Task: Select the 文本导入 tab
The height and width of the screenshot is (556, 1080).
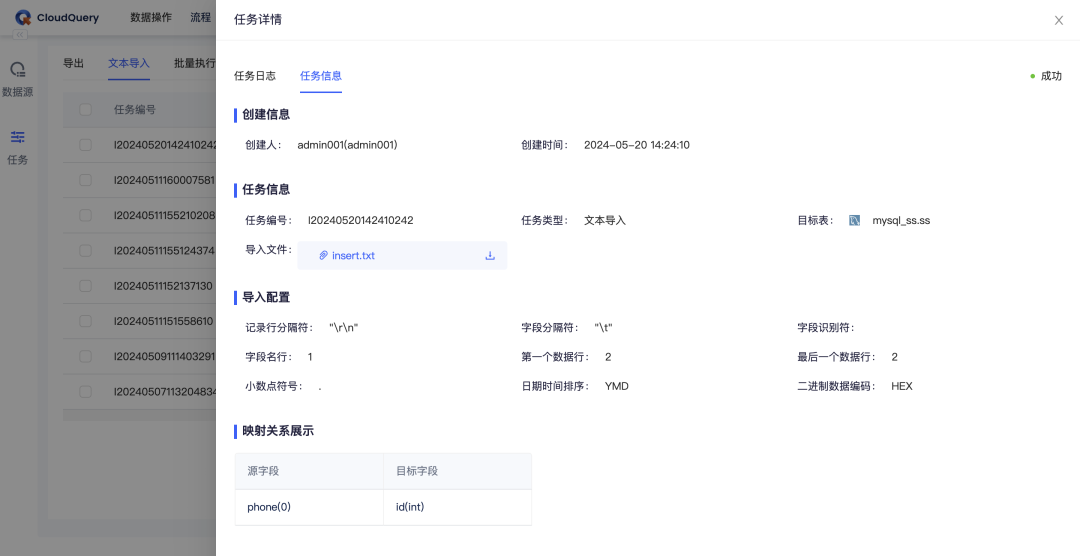Action: pos(129,63)
